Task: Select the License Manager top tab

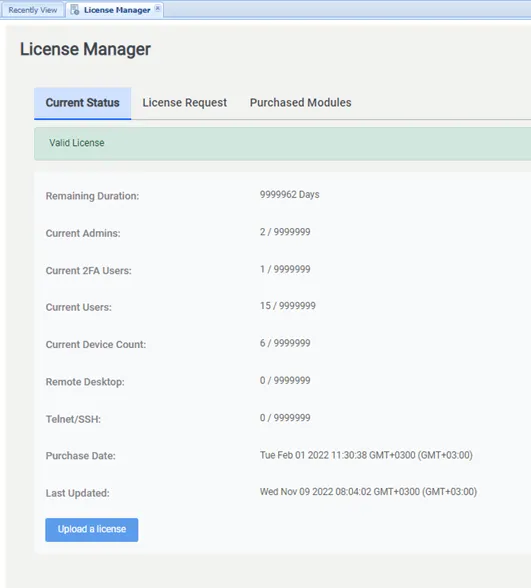Action: [x=115, y=10]
